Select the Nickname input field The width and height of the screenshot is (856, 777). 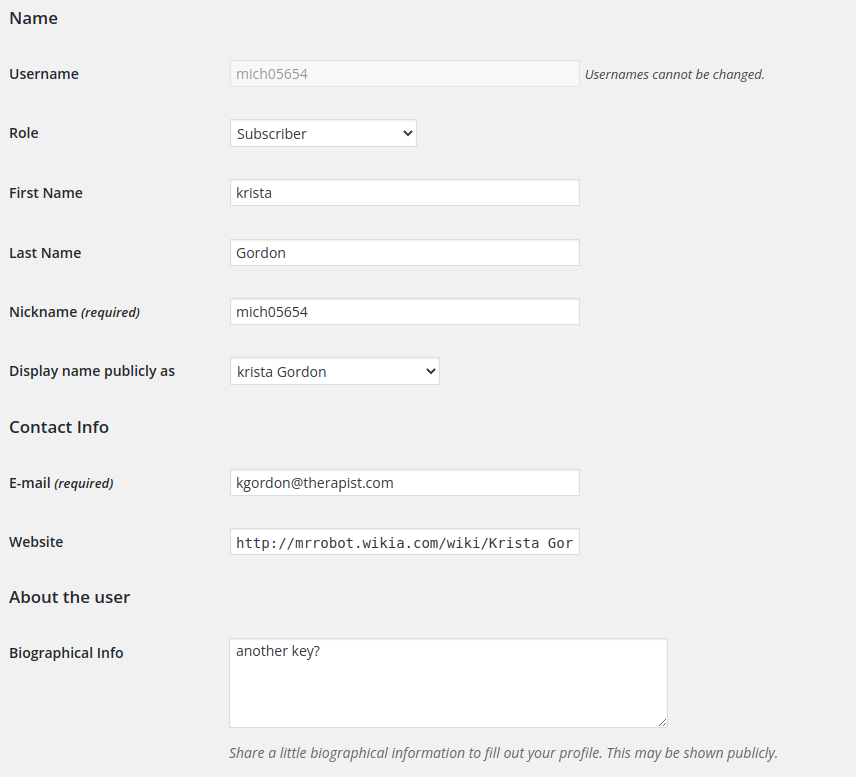pyautogui.click(x=405, y=312)
